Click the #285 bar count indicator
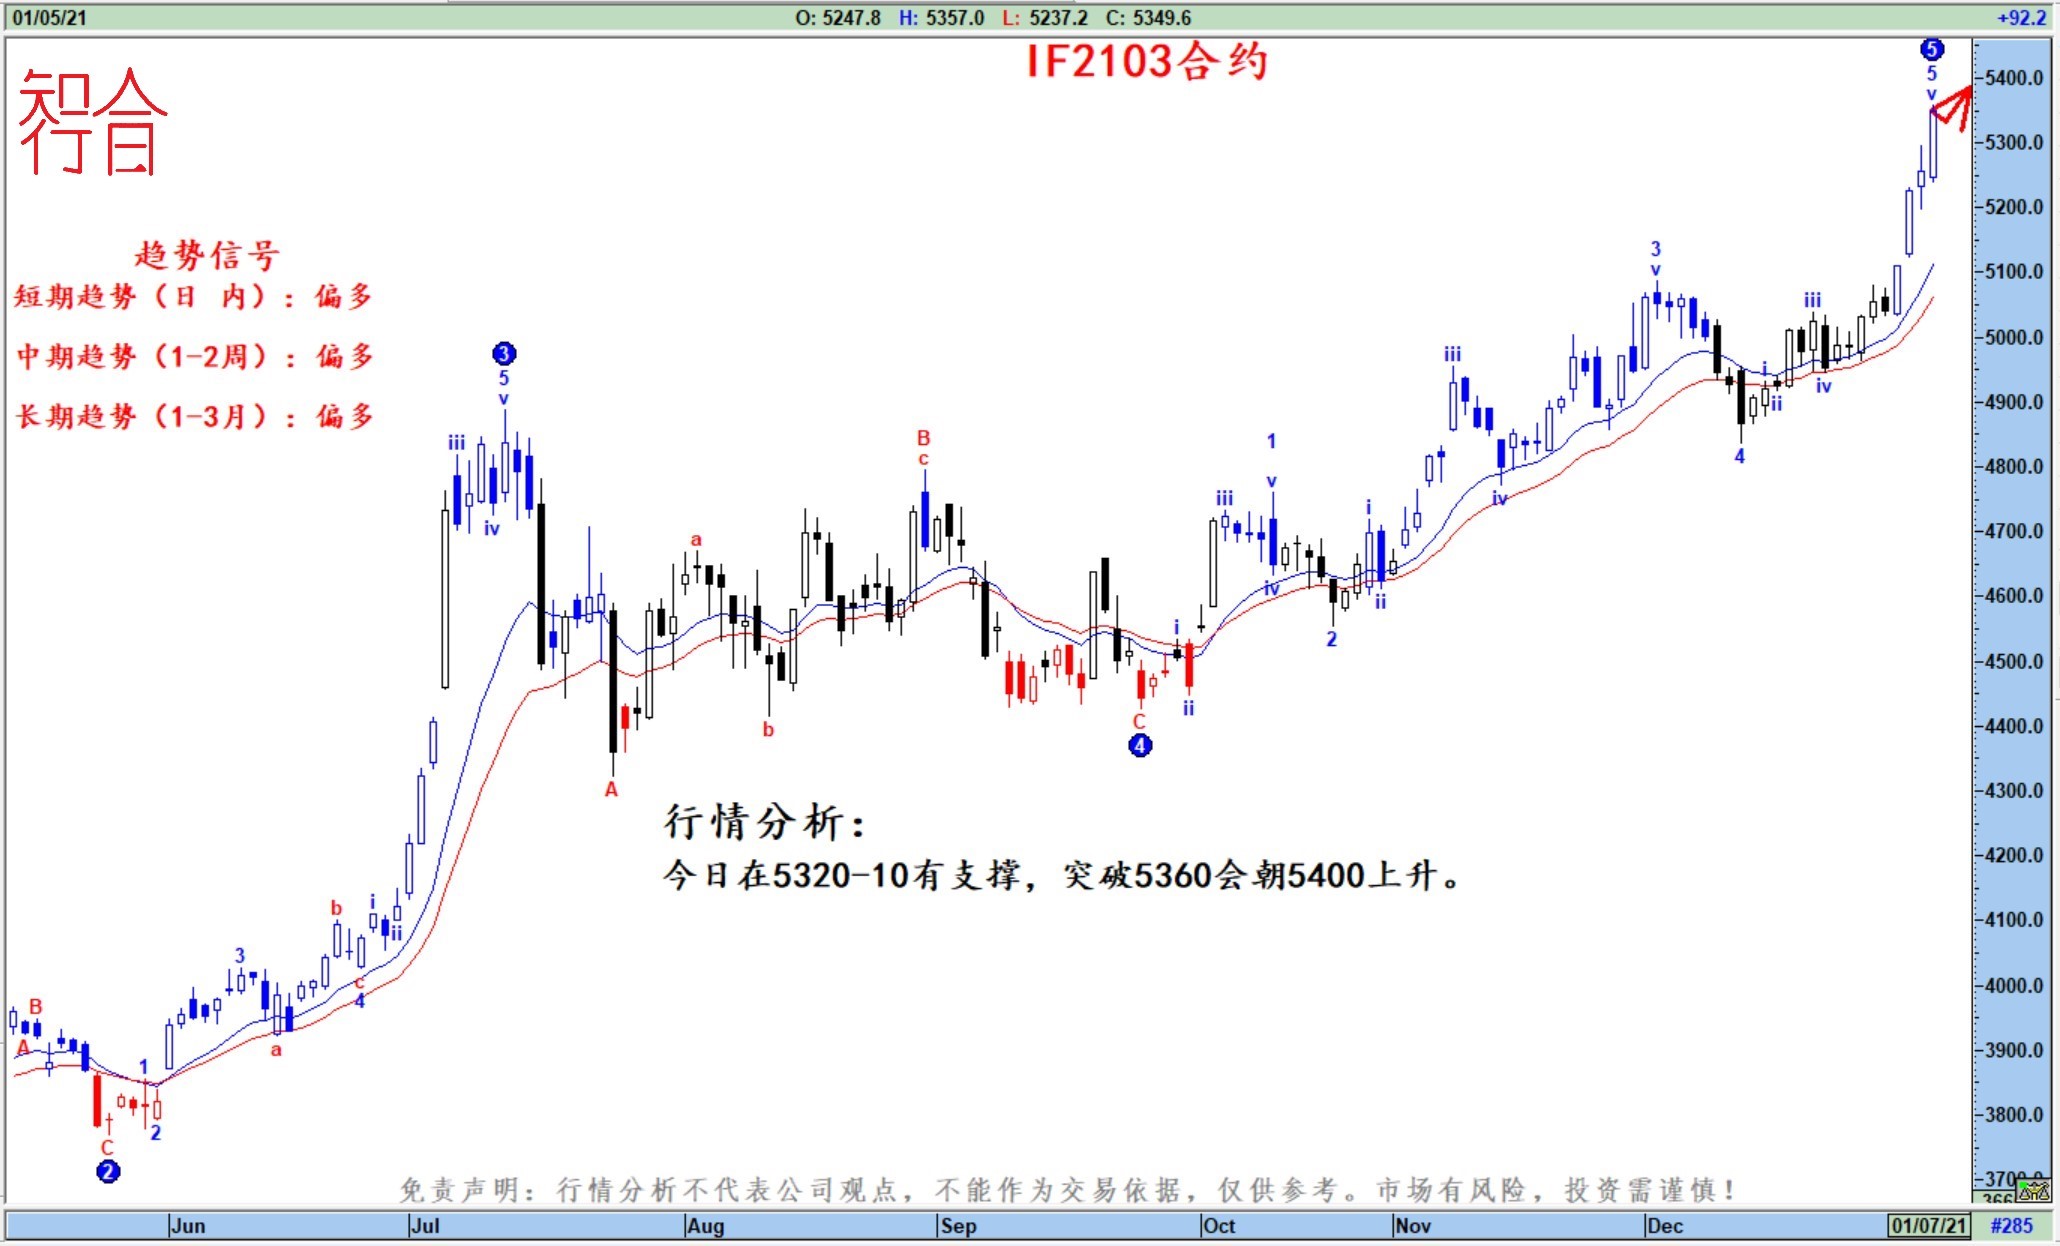 (2011, 1225)
